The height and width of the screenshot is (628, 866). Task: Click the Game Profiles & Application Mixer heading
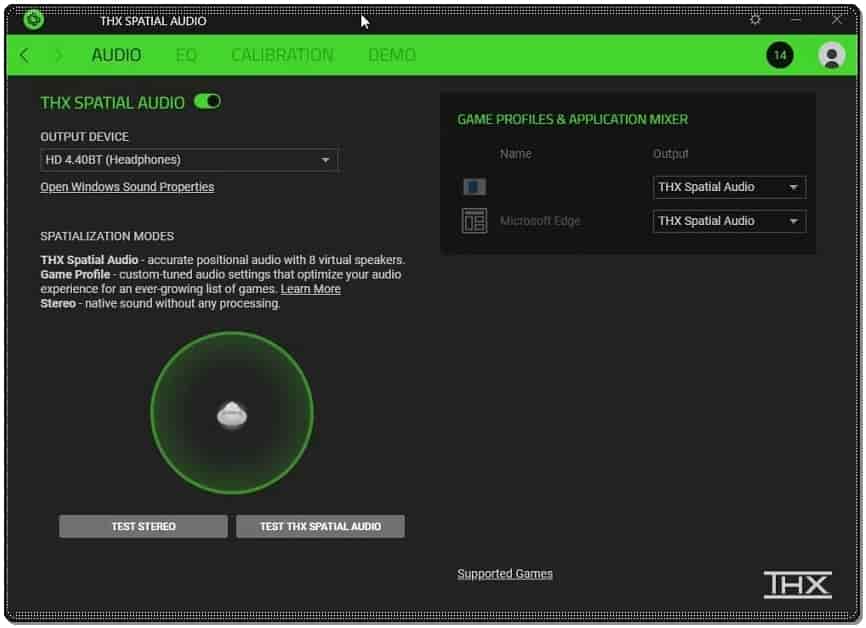click(x=573, y=119)
